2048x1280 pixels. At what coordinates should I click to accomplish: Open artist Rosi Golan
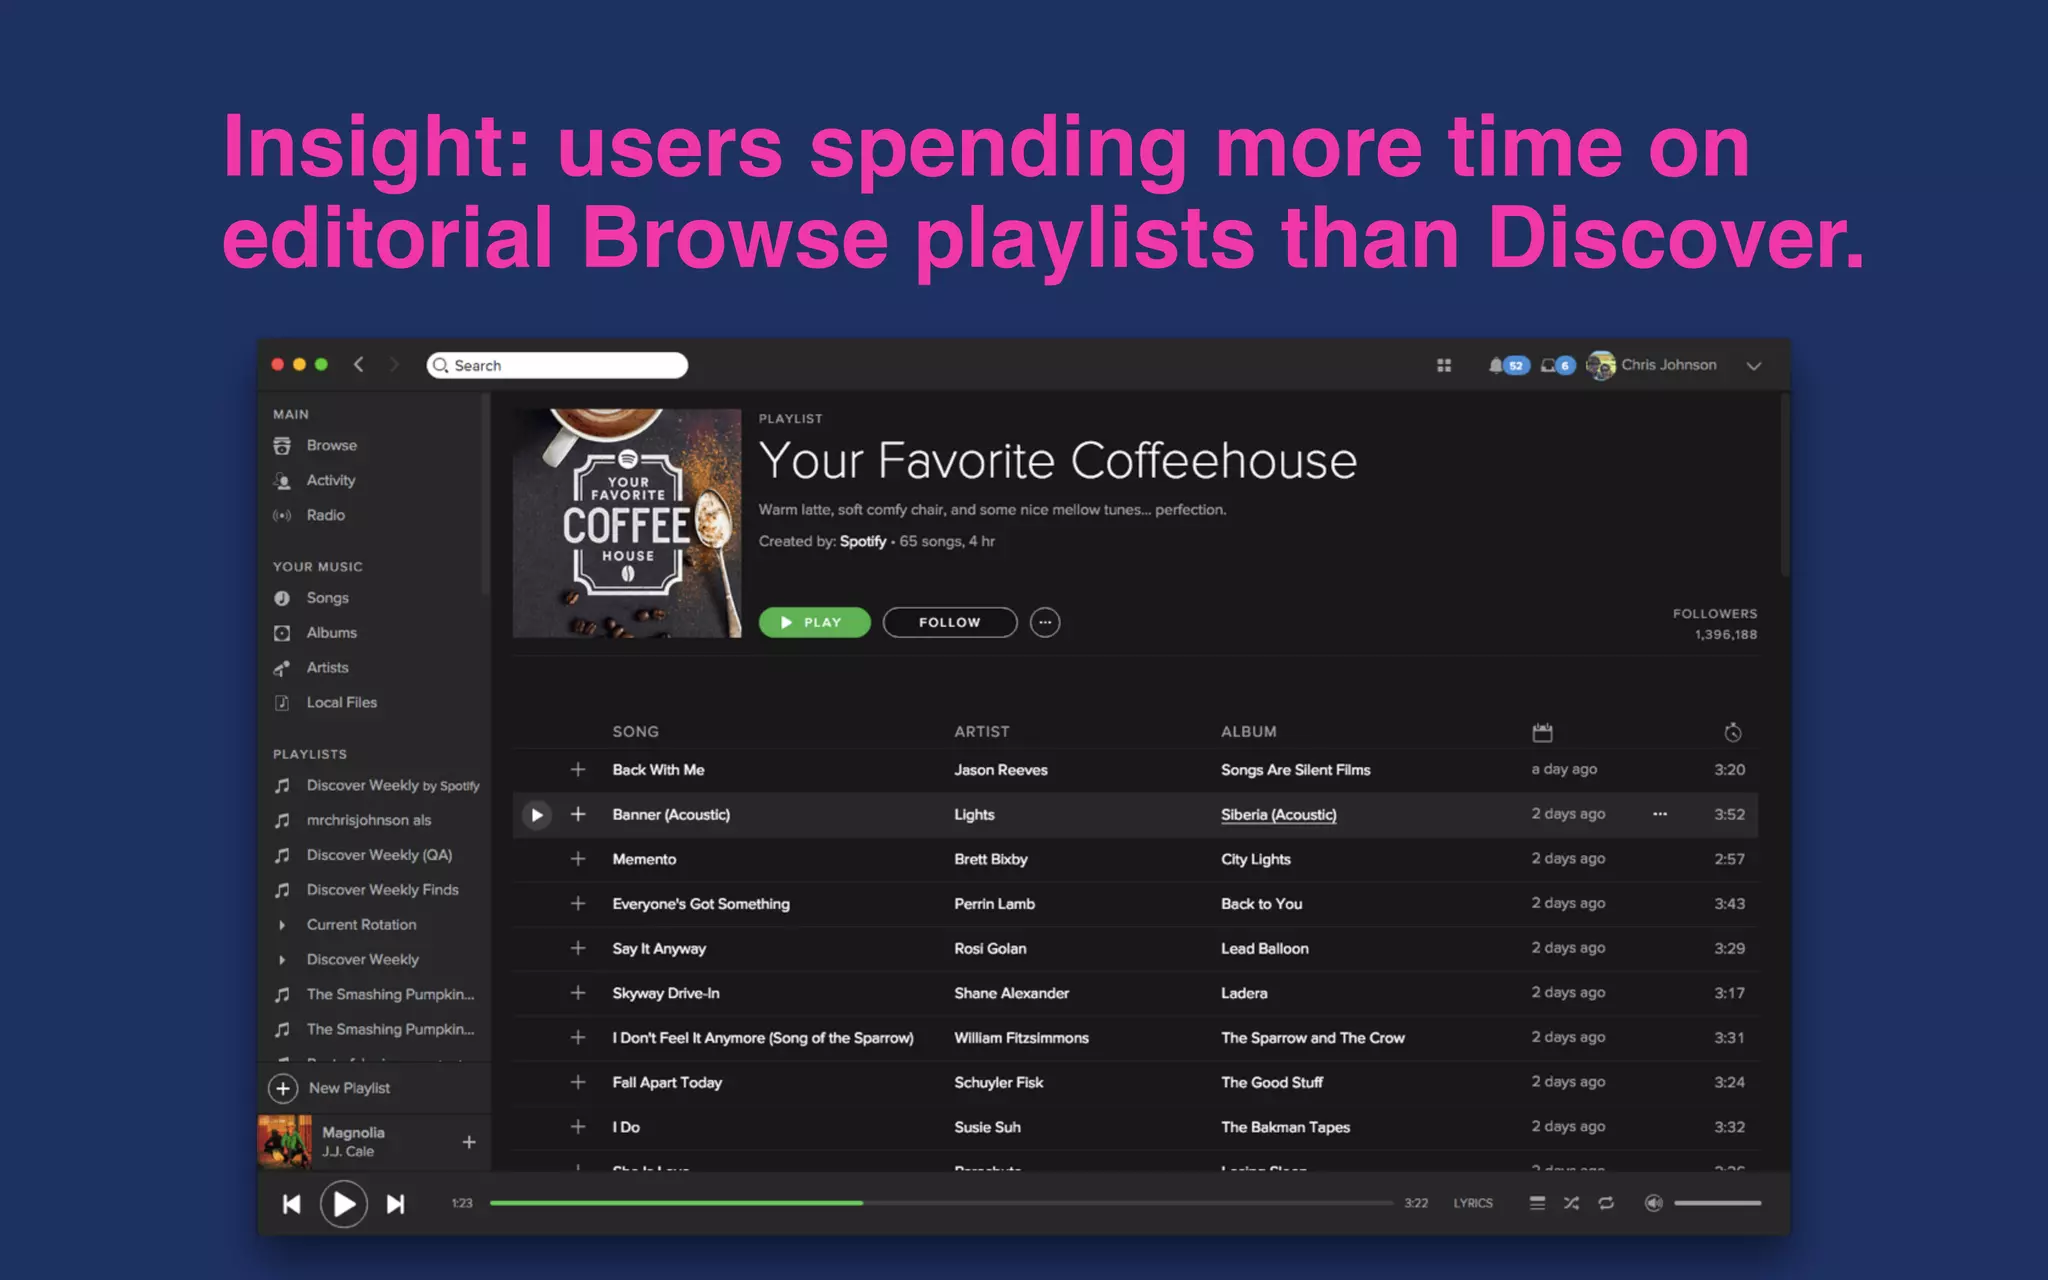(990, 948)
